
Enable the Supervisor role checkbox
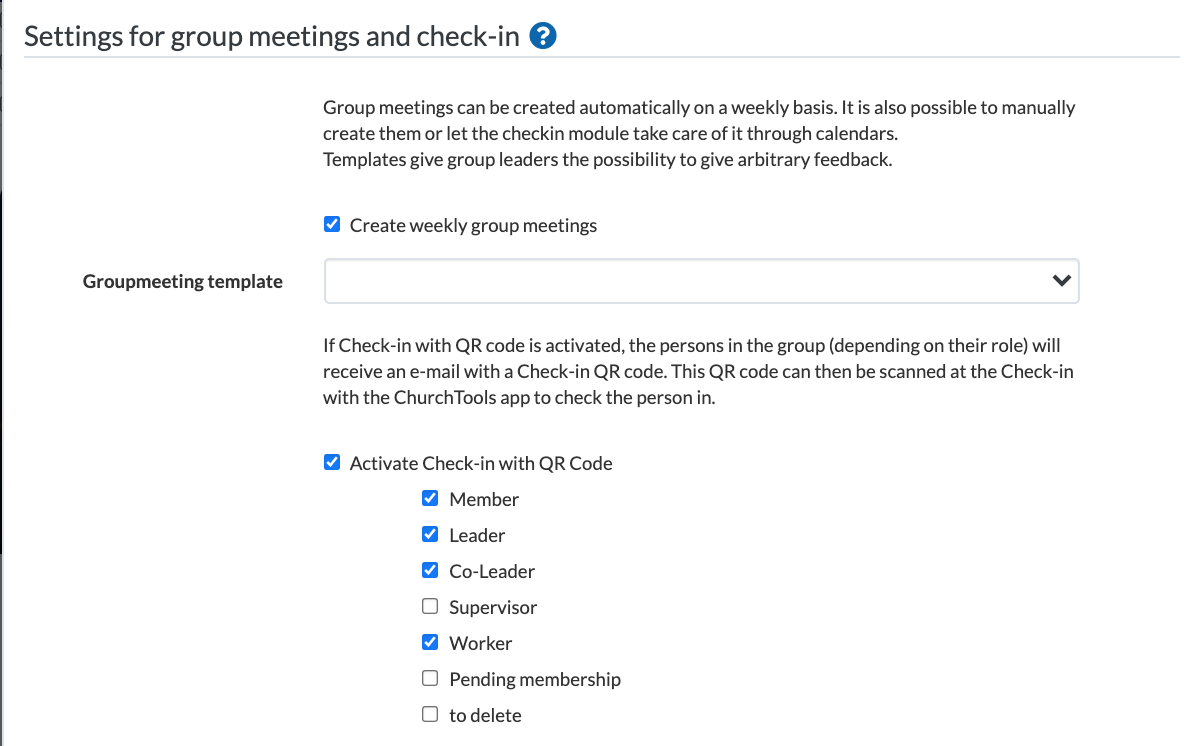(x=430, y=606)
